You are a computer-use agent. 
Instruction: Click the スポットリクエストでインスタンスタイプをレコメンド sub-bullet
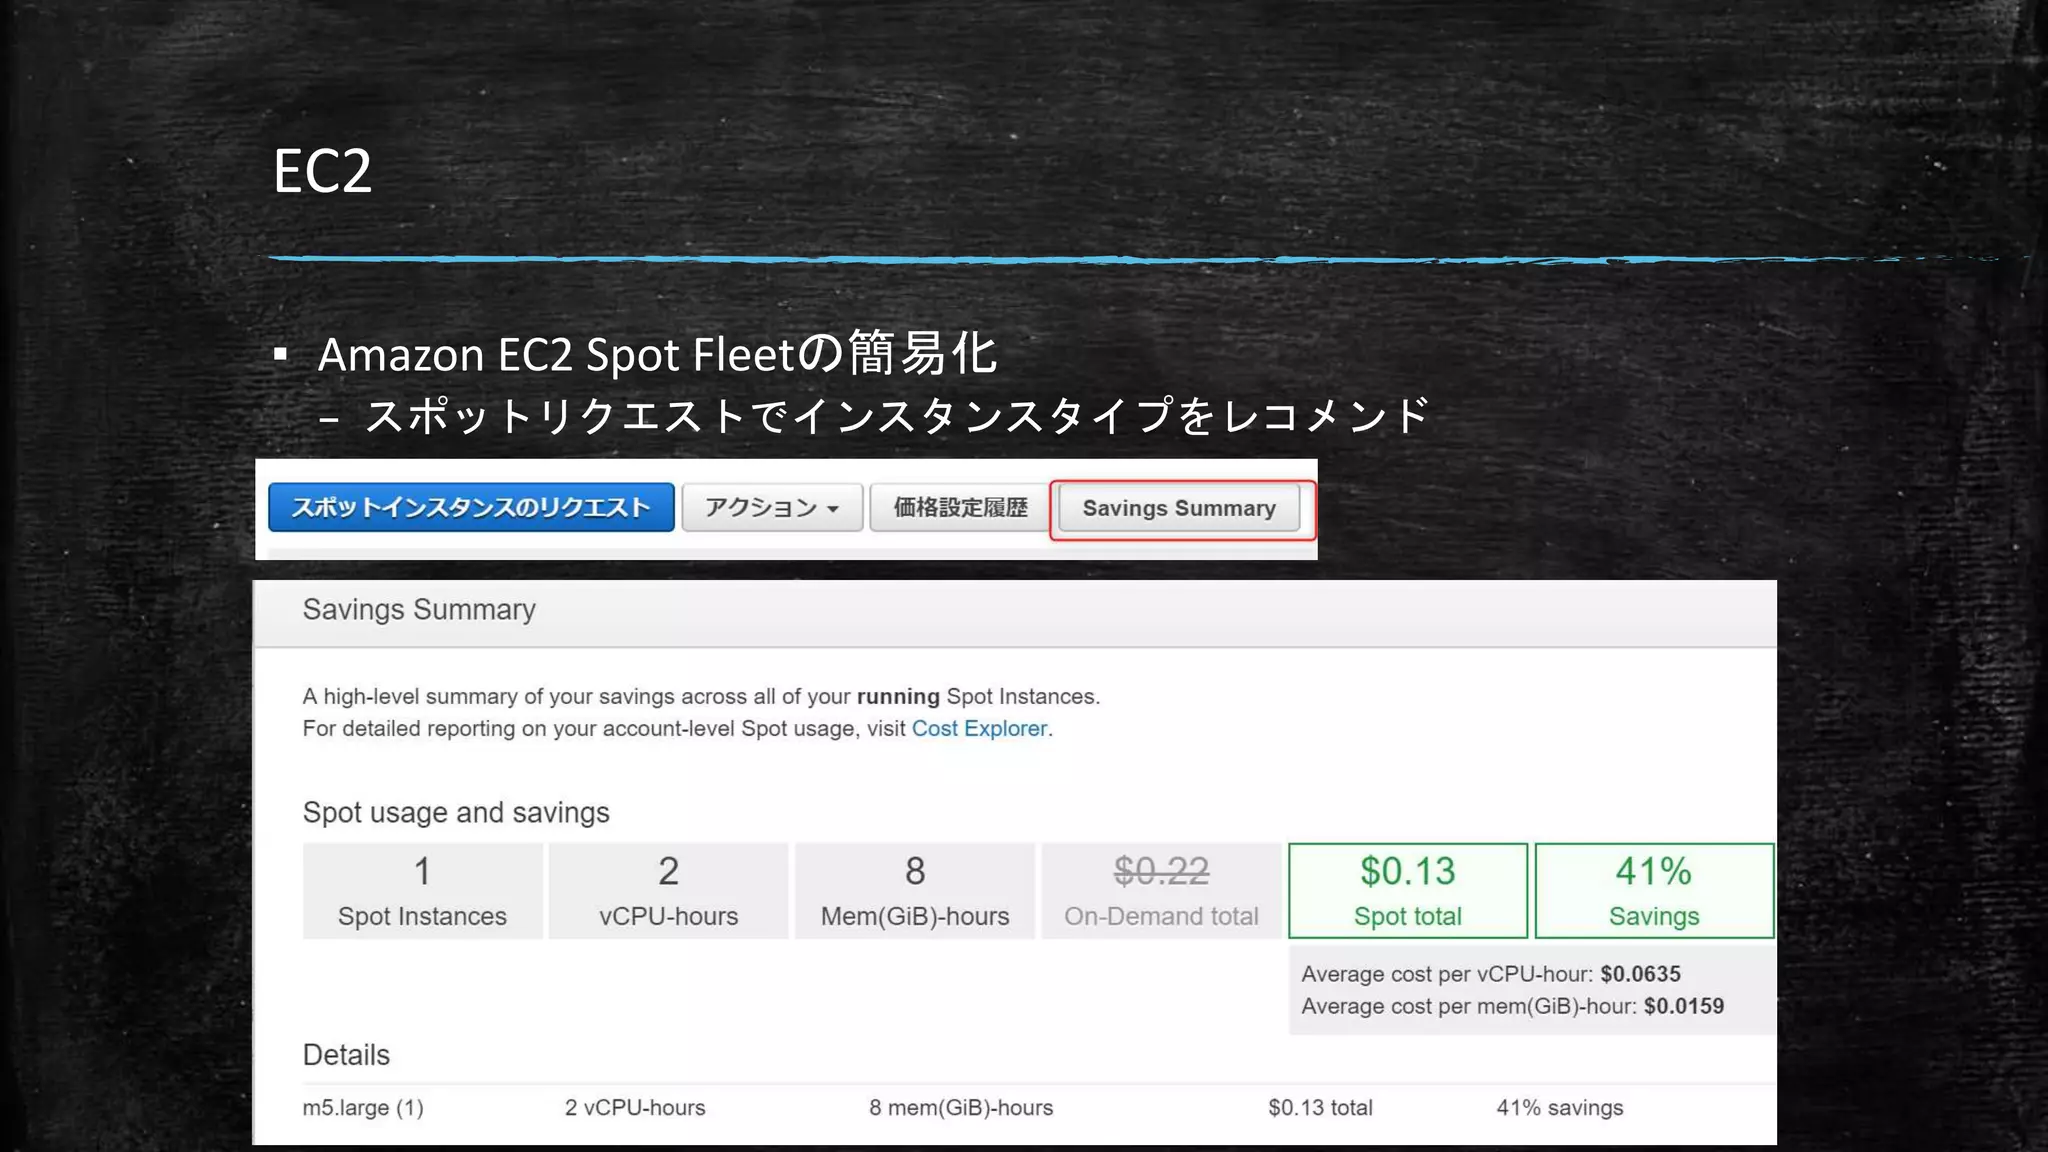pos(897,416)
